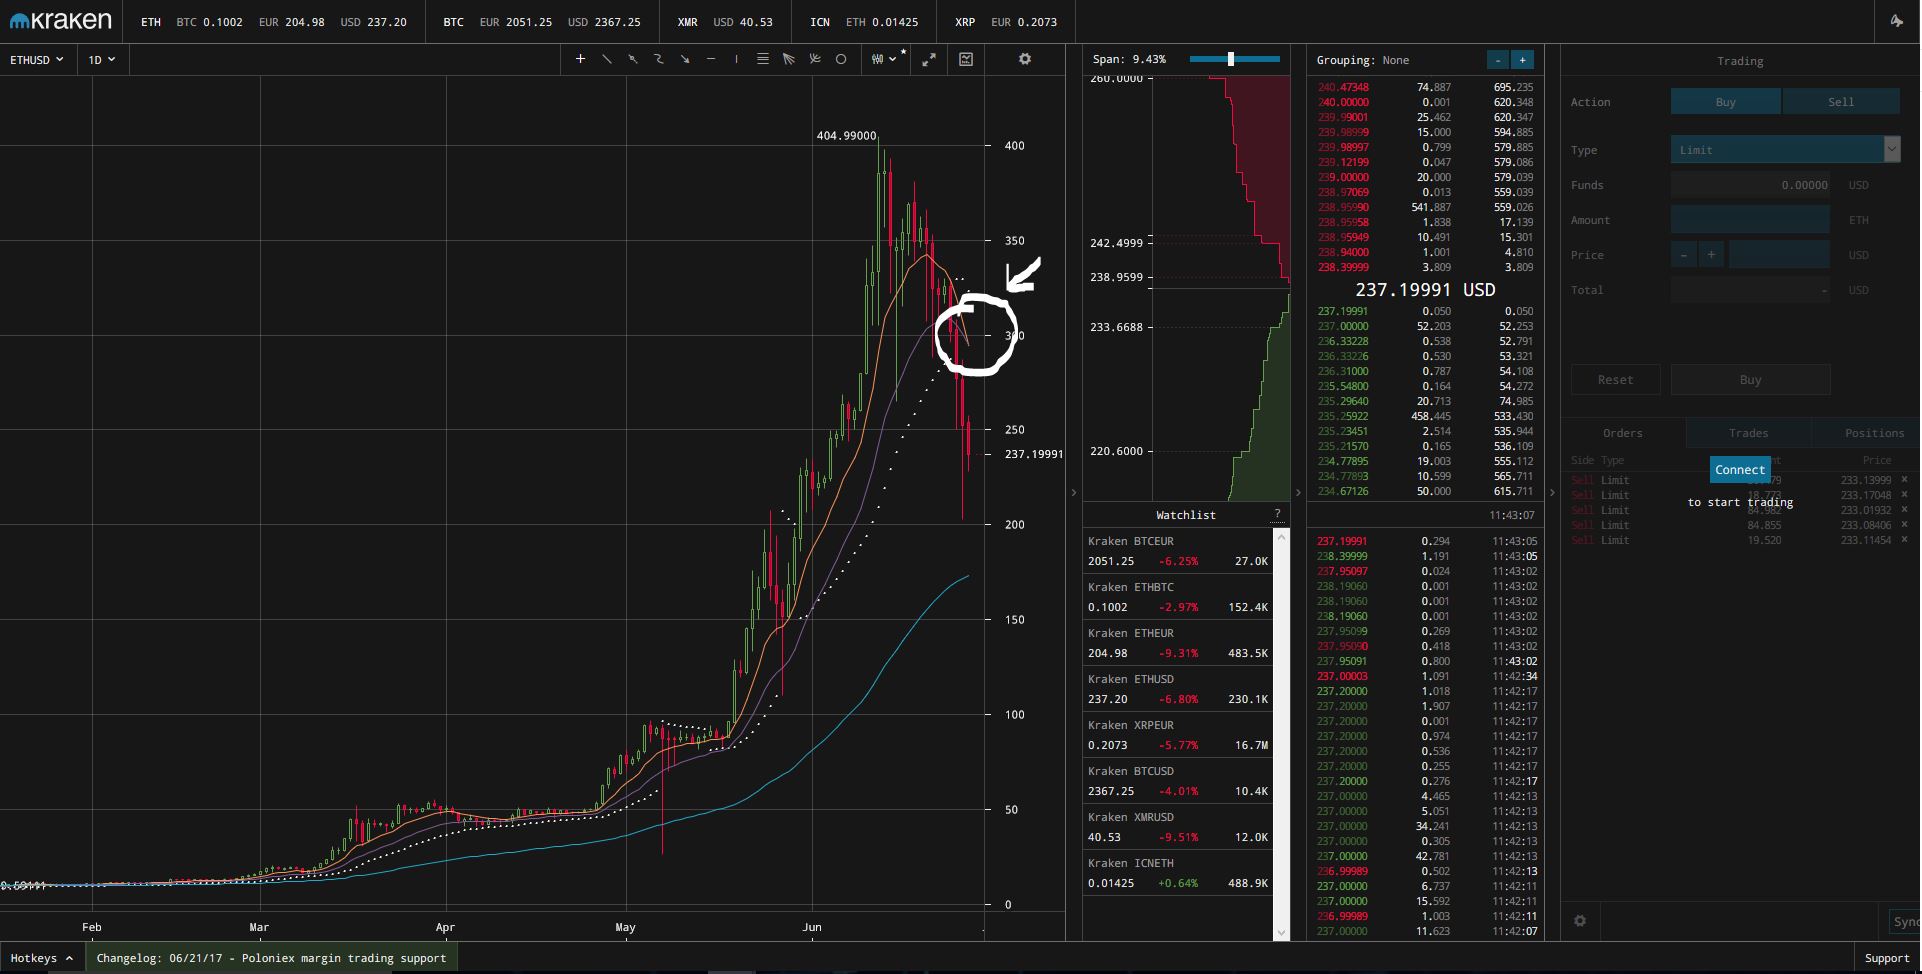
Task: Select the pitchfork drawing tool
Action: tap(814, 59)
